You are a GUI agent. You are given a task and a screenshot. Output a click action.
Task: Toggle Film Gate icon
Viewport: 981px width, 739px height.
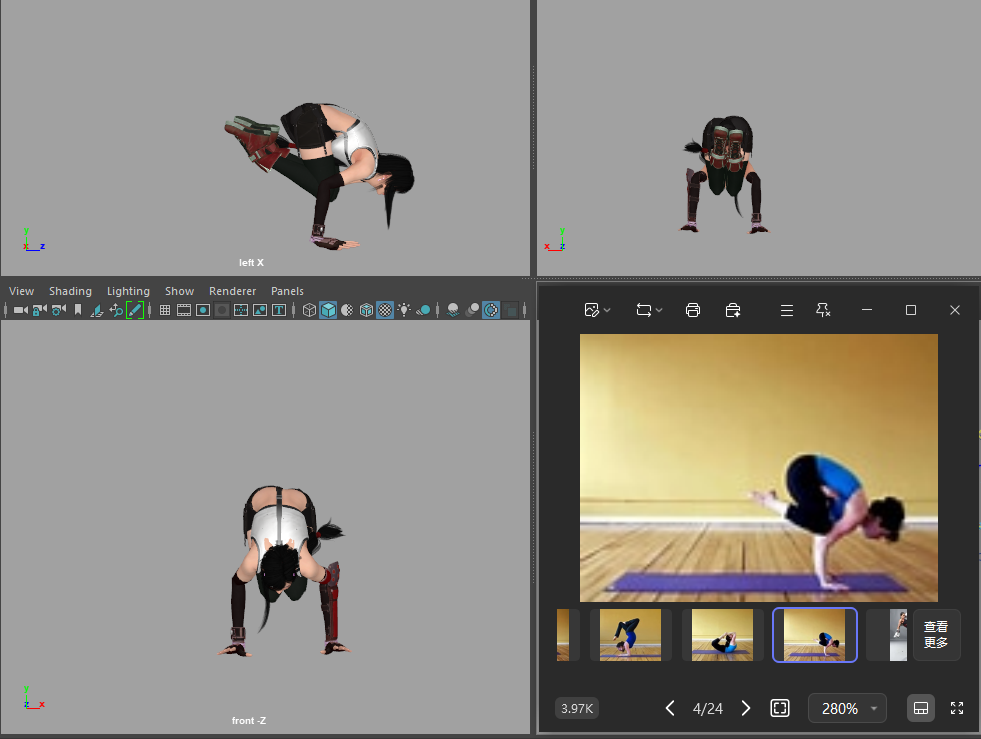[184, 310]
